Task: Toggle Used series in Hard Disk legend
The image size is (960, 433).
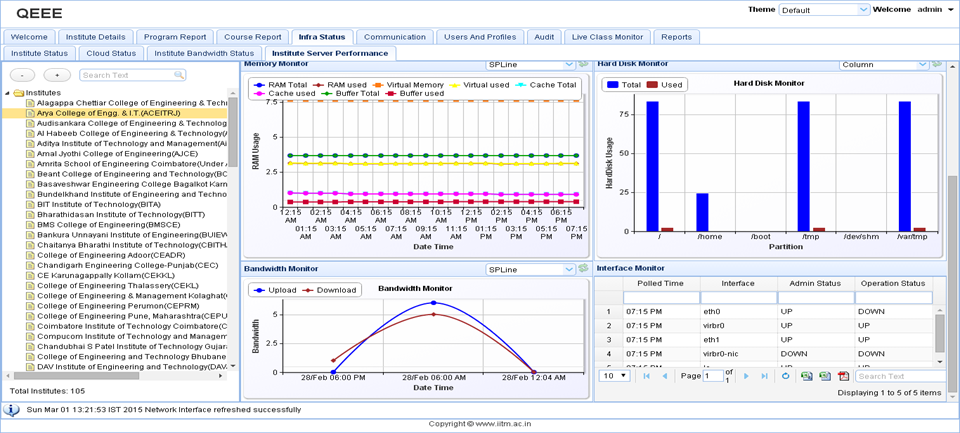Action: tap(664, 85)
